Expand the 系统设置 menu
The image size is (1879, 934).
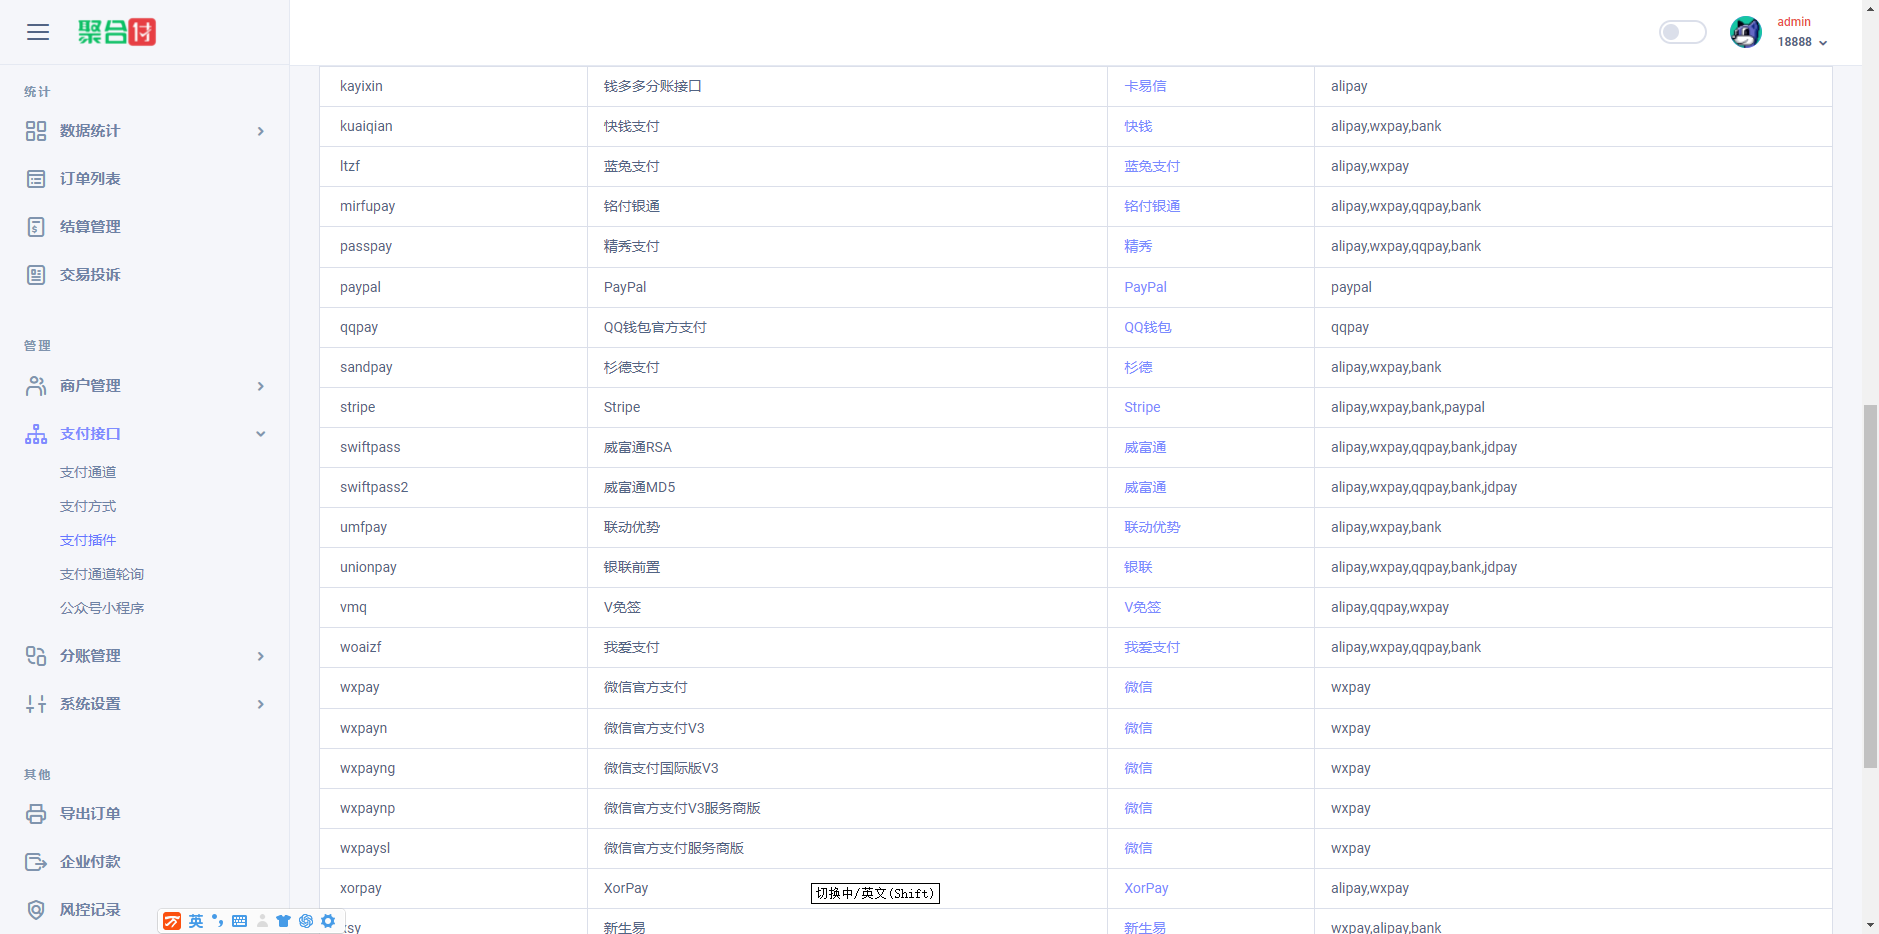pyautogui.click(x=260, y=704)
